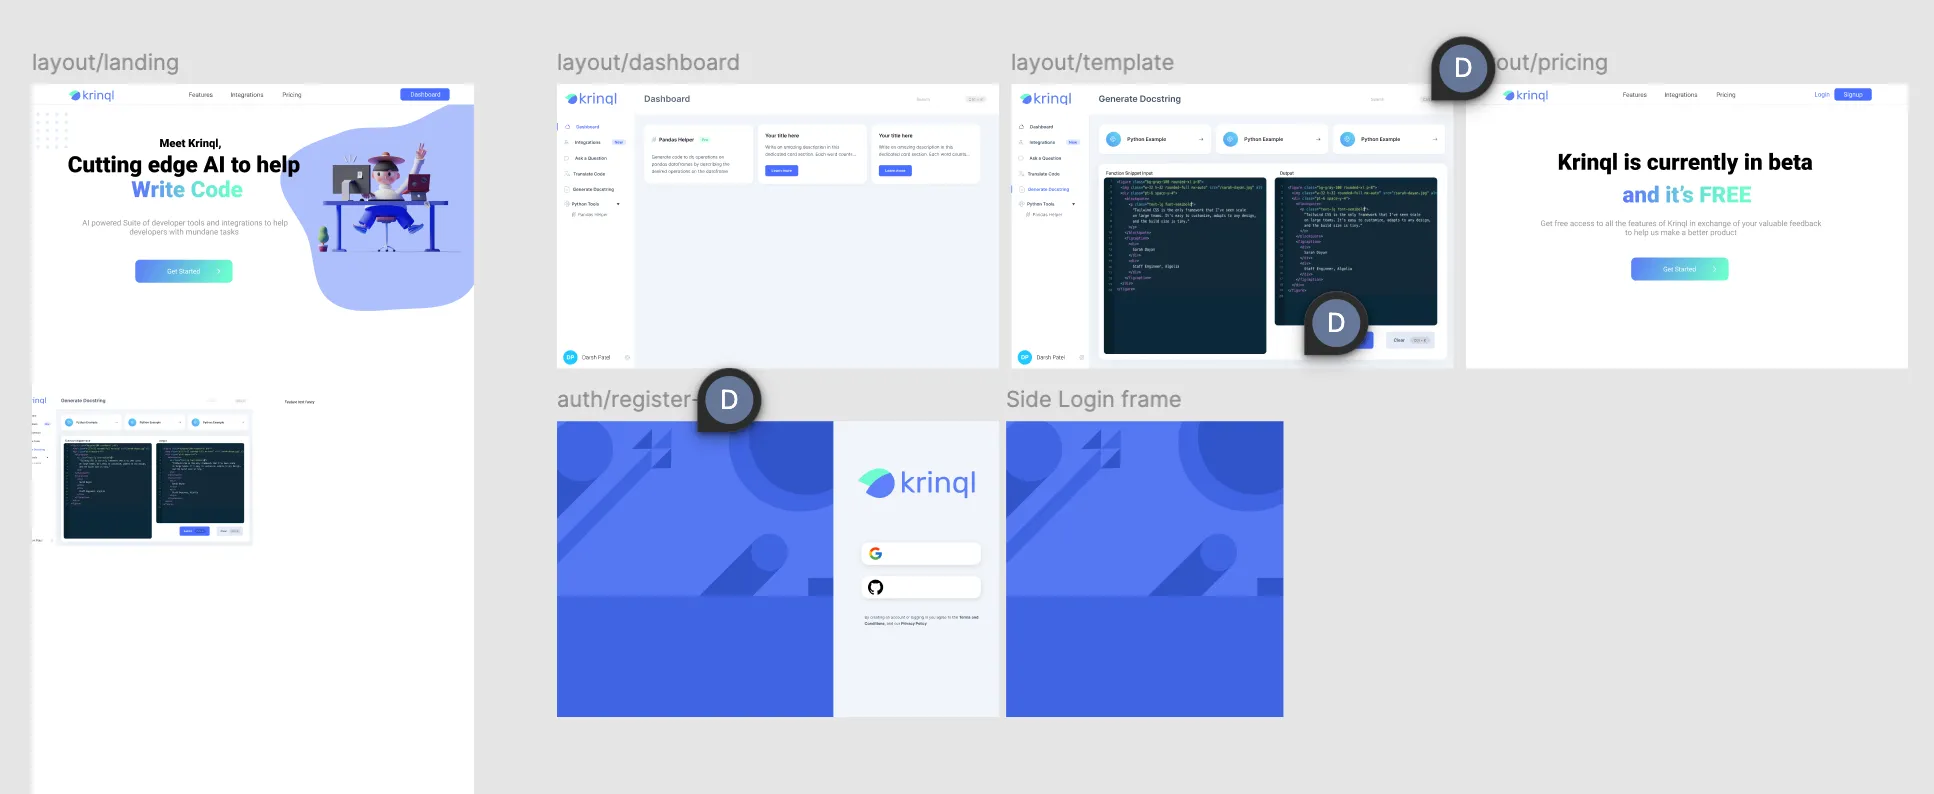1934x794 pixels.
Task: Open the D comment pin over the template output panel
Action: click(1336, 323)
